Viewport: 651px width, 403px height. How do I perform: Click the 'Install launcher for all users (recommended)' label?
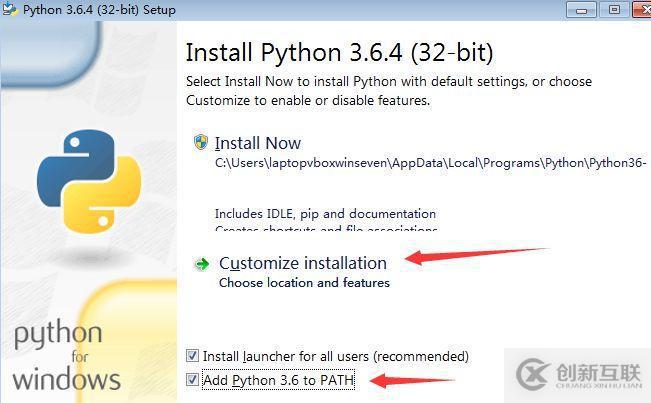[x=335, y=356]
